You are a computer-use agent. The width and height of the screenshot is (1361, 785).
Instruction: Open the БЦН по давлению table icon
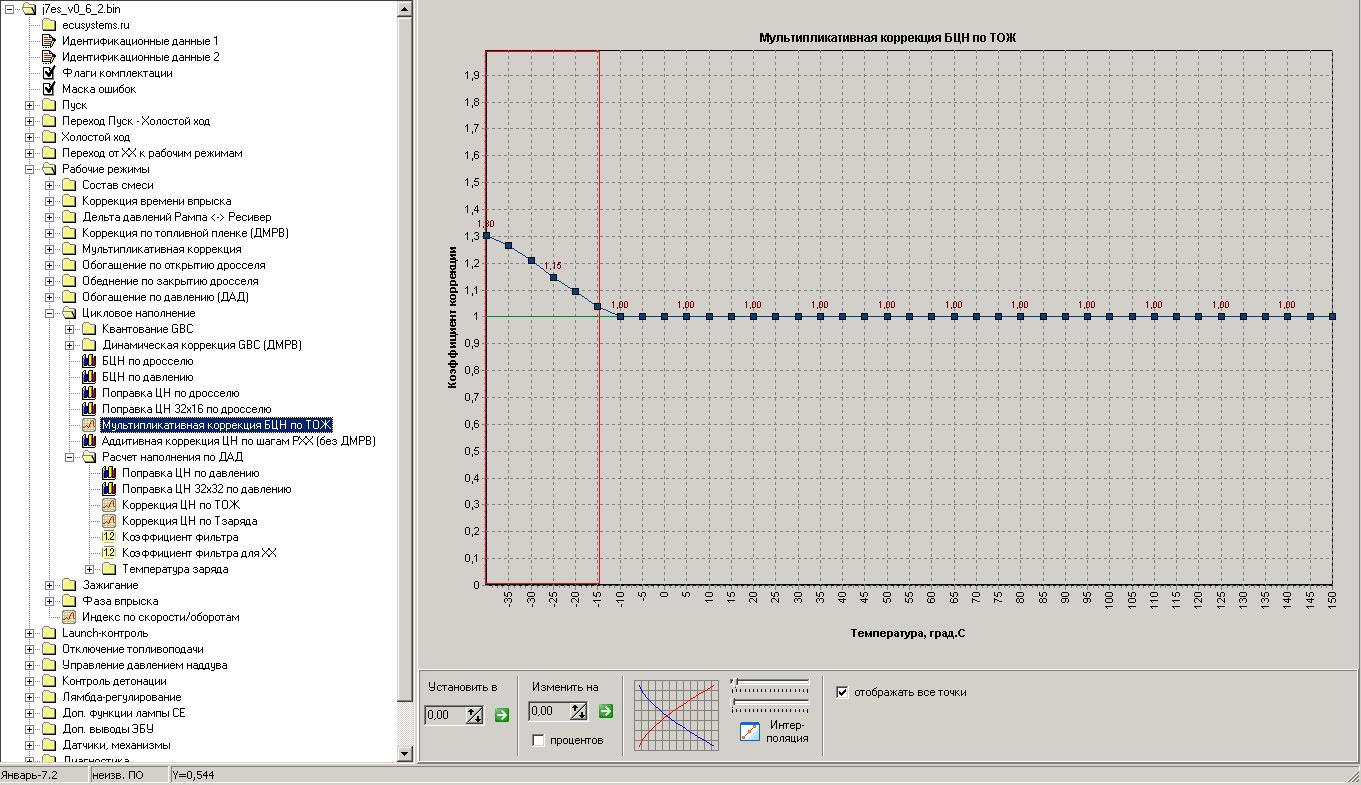(89, 377)
